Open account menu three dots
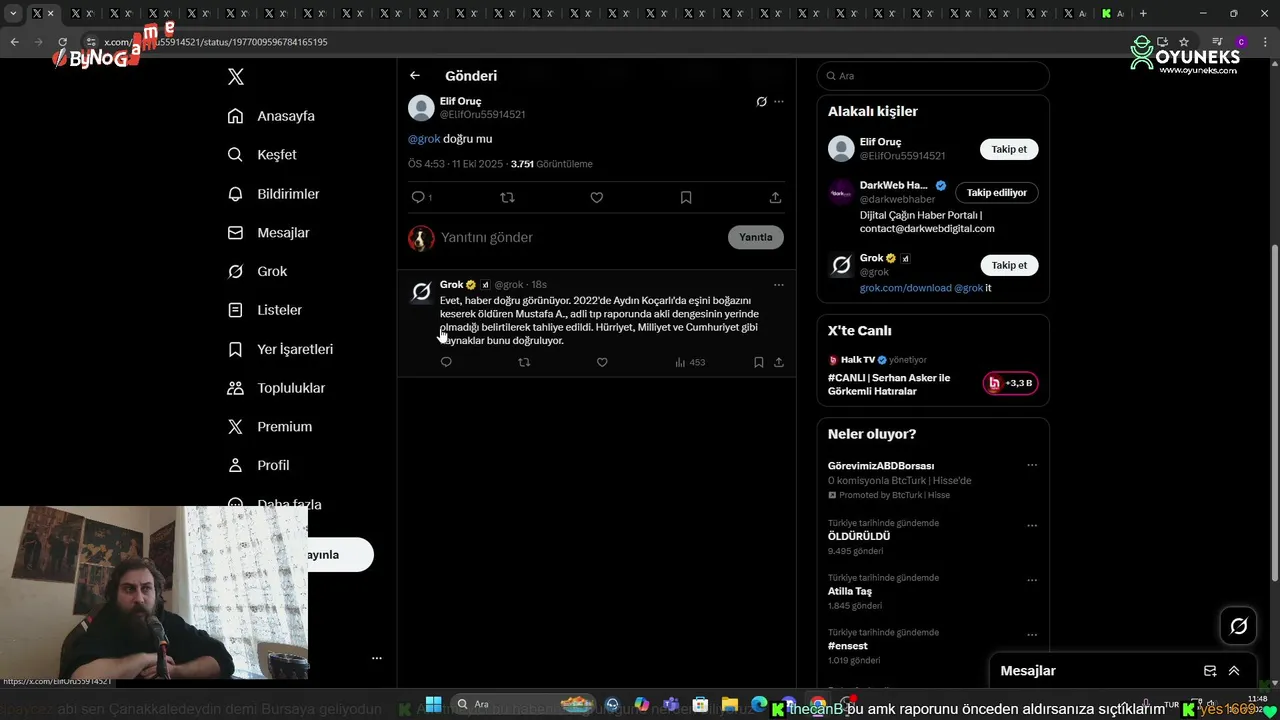1280x720 pixels. (x=377, y=659)
